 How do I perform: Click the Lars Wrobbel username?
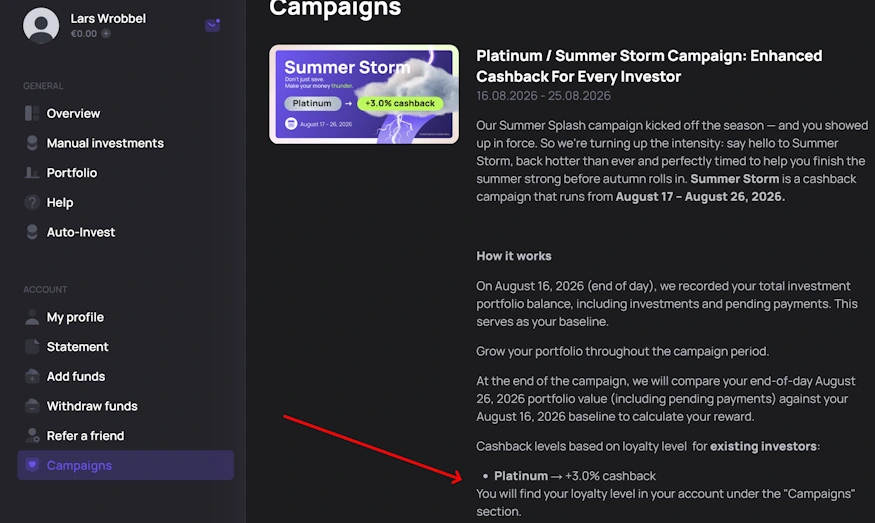(x=108, y=18)
